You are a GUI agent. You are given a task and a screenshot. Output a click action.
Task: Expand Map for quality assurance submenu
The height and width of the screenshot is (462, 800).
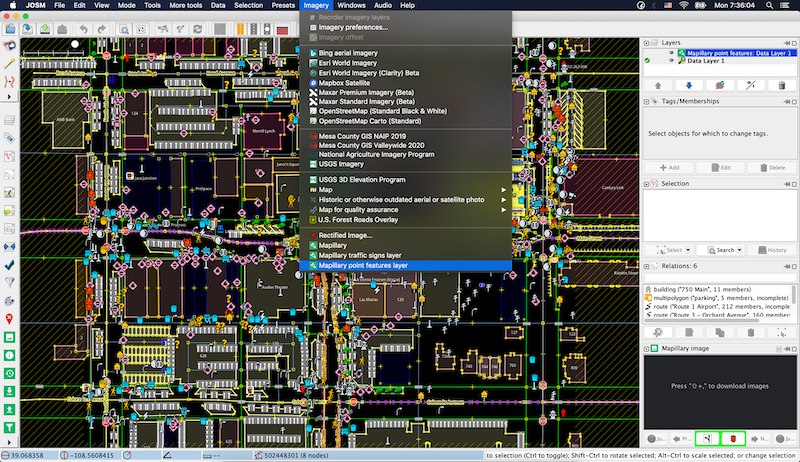tap(504, 210)
